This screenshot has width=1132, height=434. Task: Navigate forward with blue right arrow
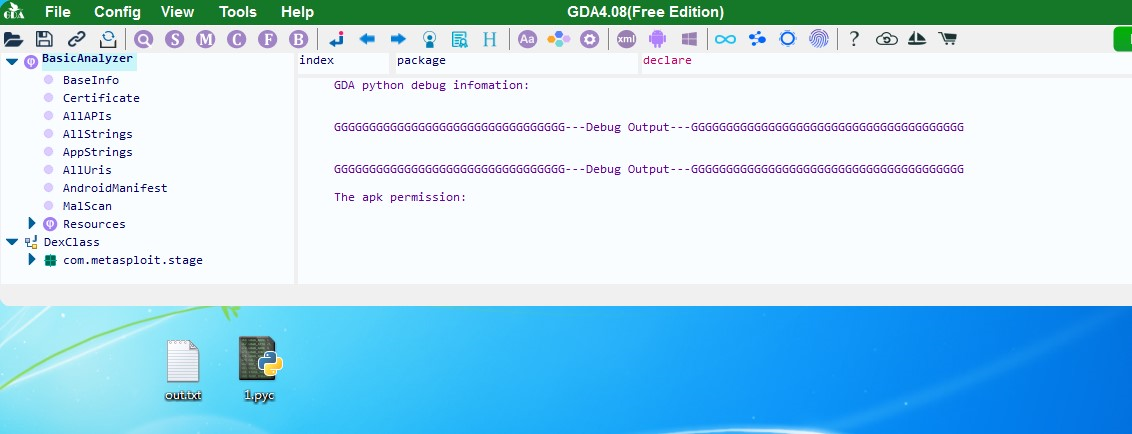click(x=398, y=39)
